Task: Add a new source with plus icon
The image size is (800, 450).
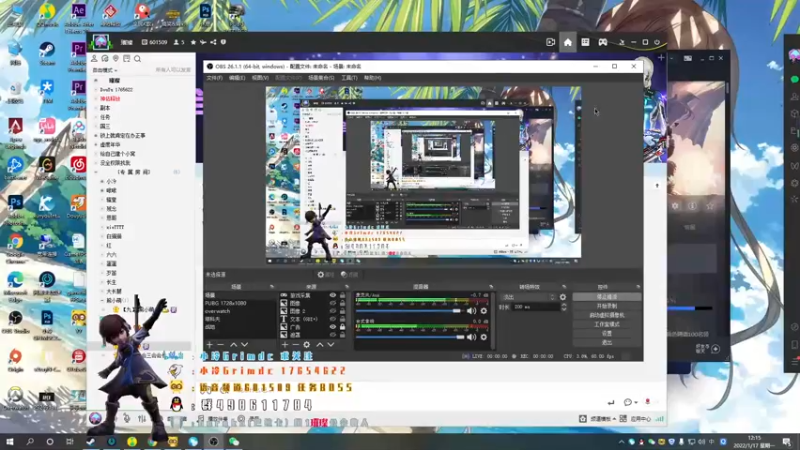Action: (285, 345)
